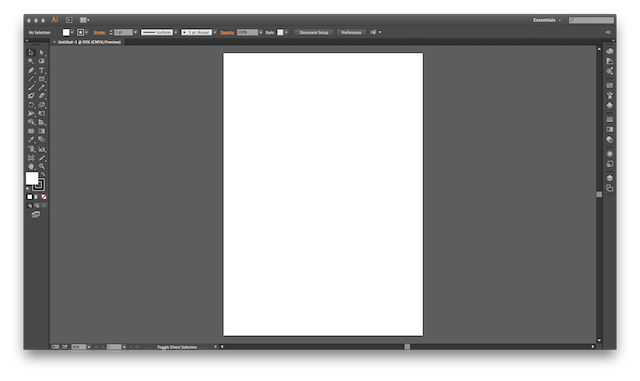
Task: Select the Width tool
Action: click(x=31, y=114)
